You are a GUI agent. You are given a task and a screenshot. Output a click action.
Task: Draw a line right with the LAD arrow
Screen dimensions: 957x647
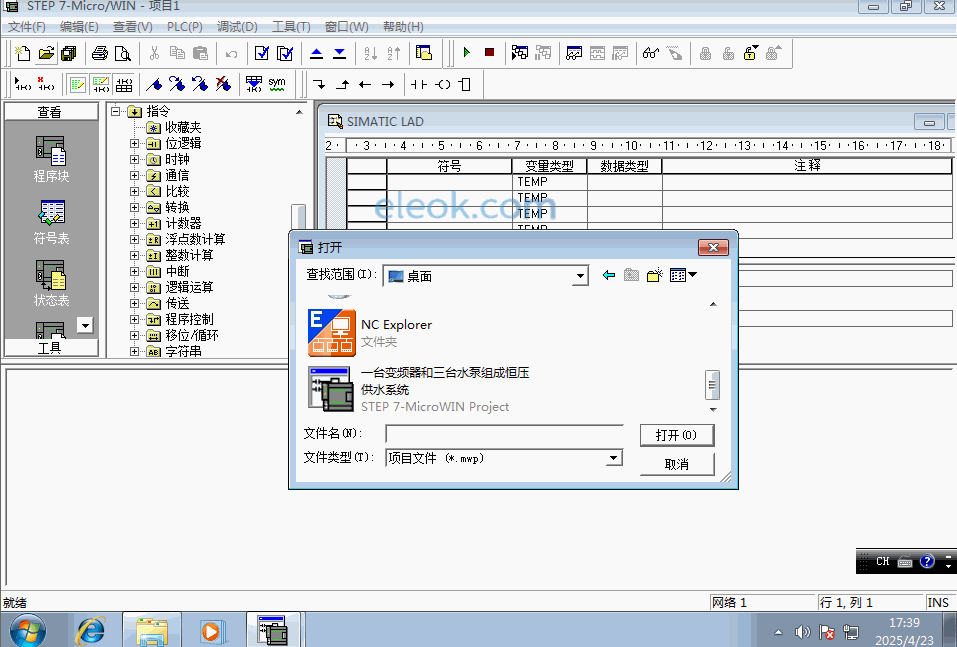[x=388, y=84]
